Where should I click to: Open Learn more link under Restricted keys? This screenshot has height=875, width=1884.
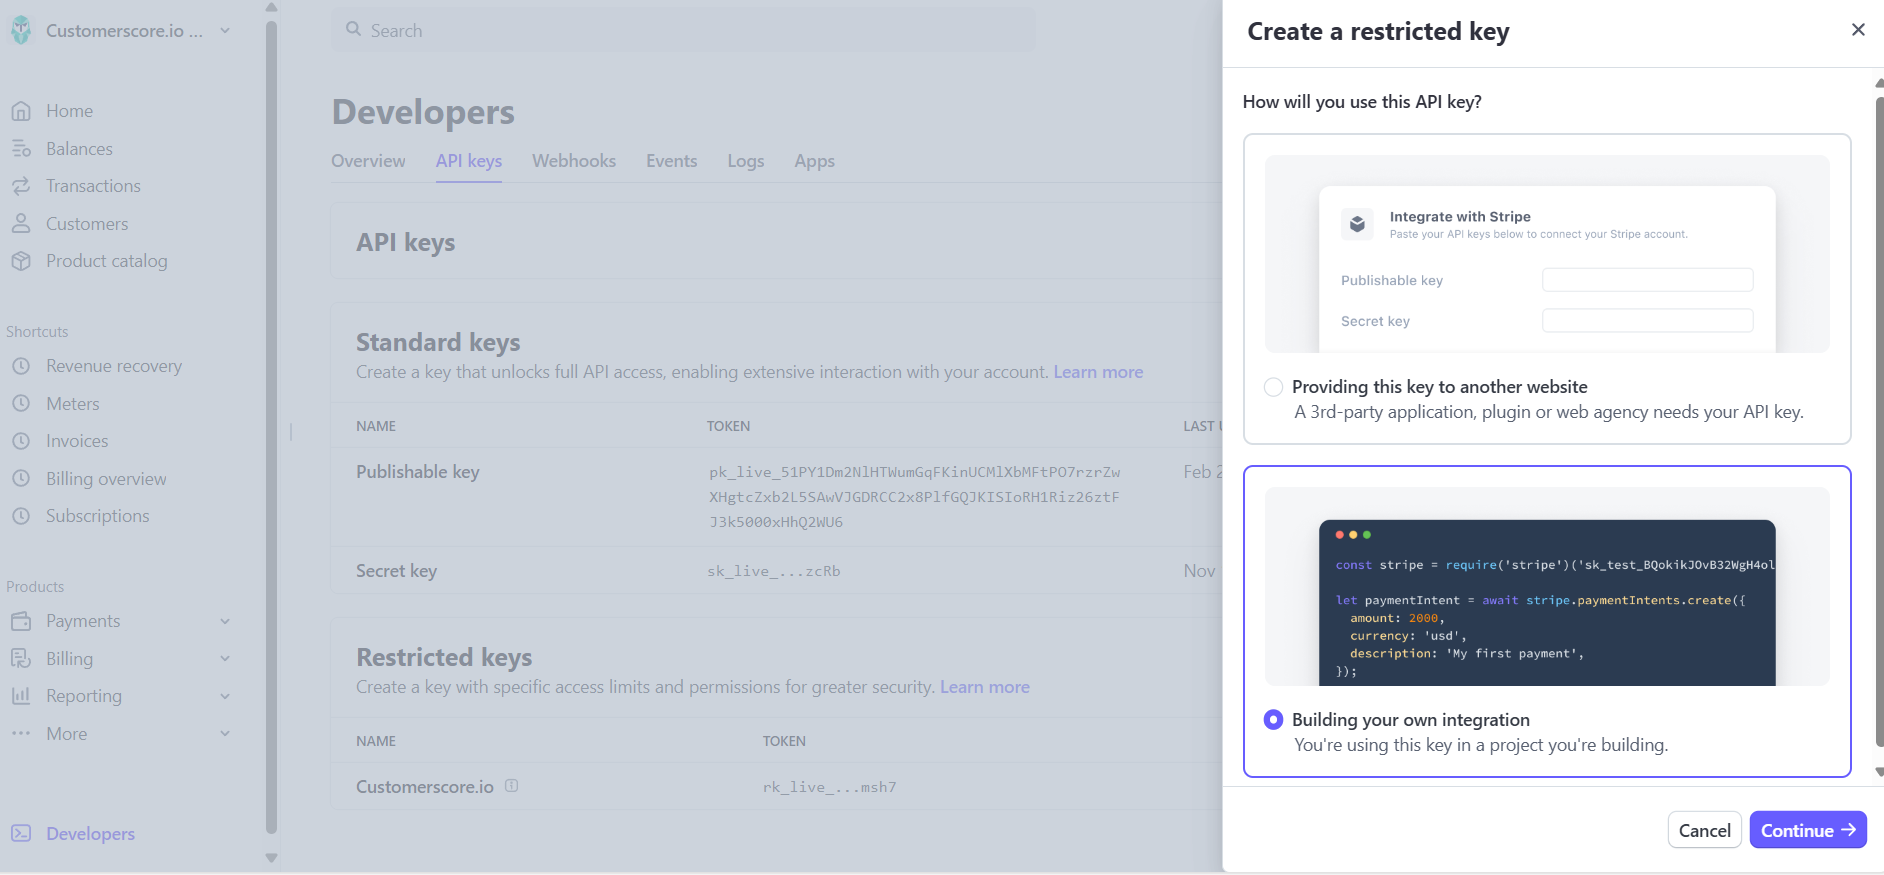985,687
